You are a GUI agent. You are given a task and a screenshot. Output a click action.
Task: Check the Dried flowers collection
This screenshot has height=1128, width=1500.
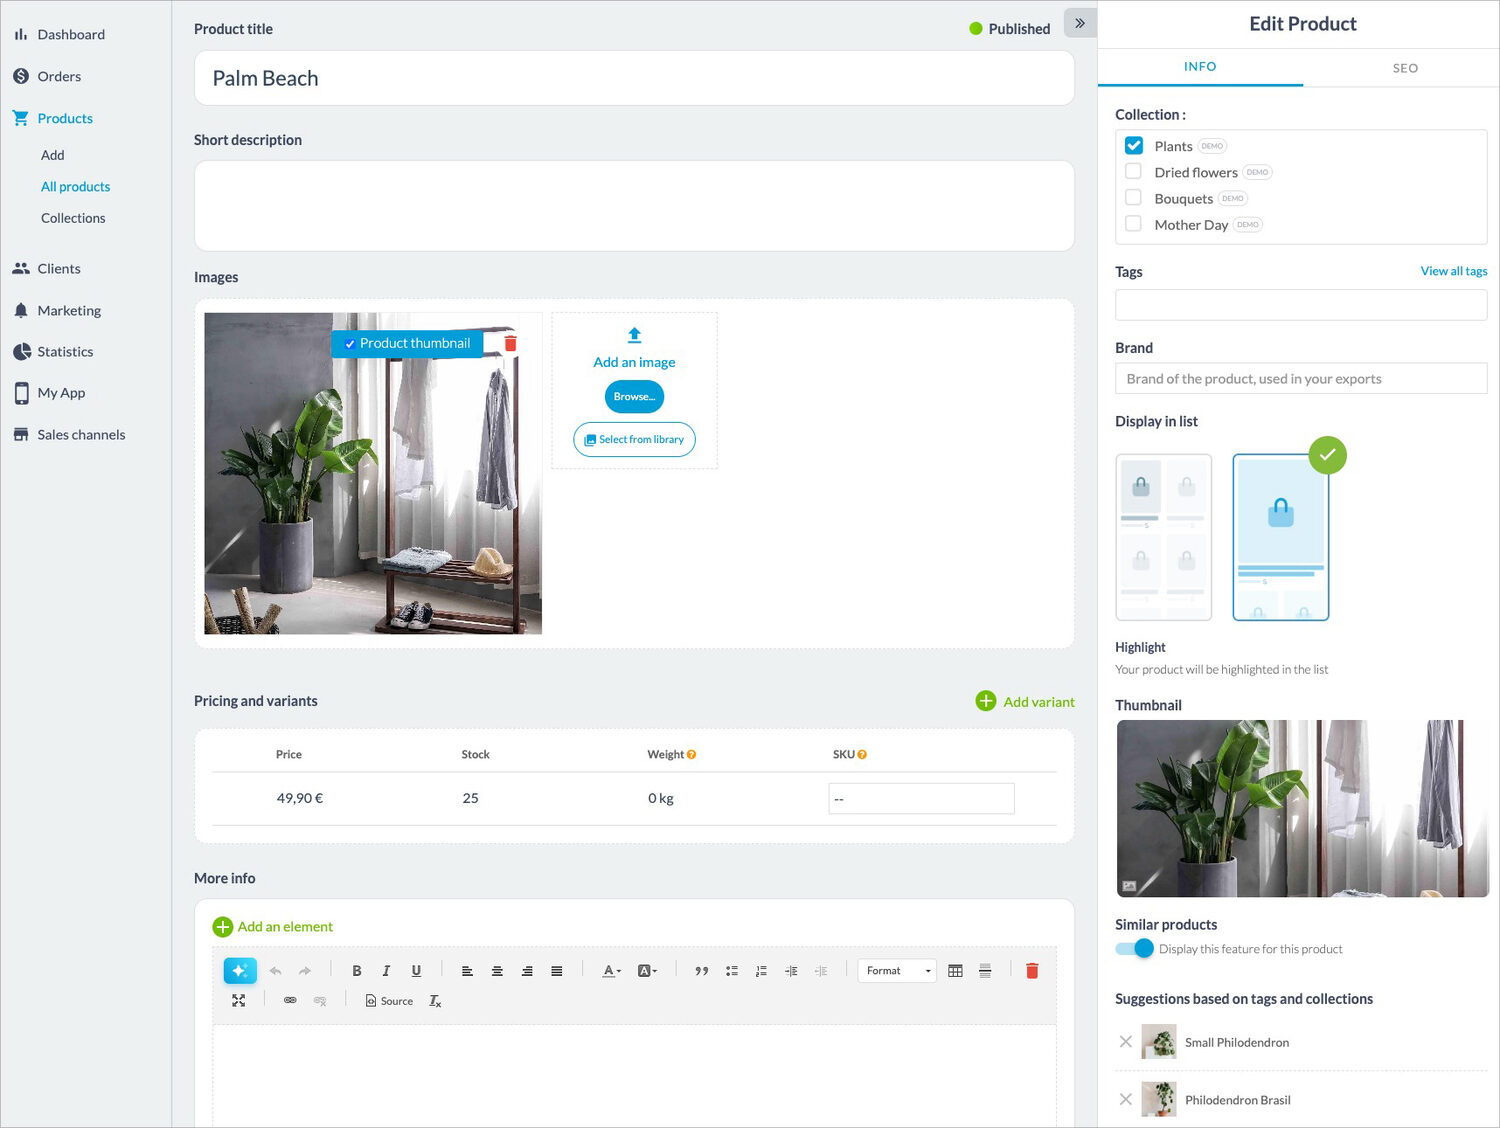1134,171
